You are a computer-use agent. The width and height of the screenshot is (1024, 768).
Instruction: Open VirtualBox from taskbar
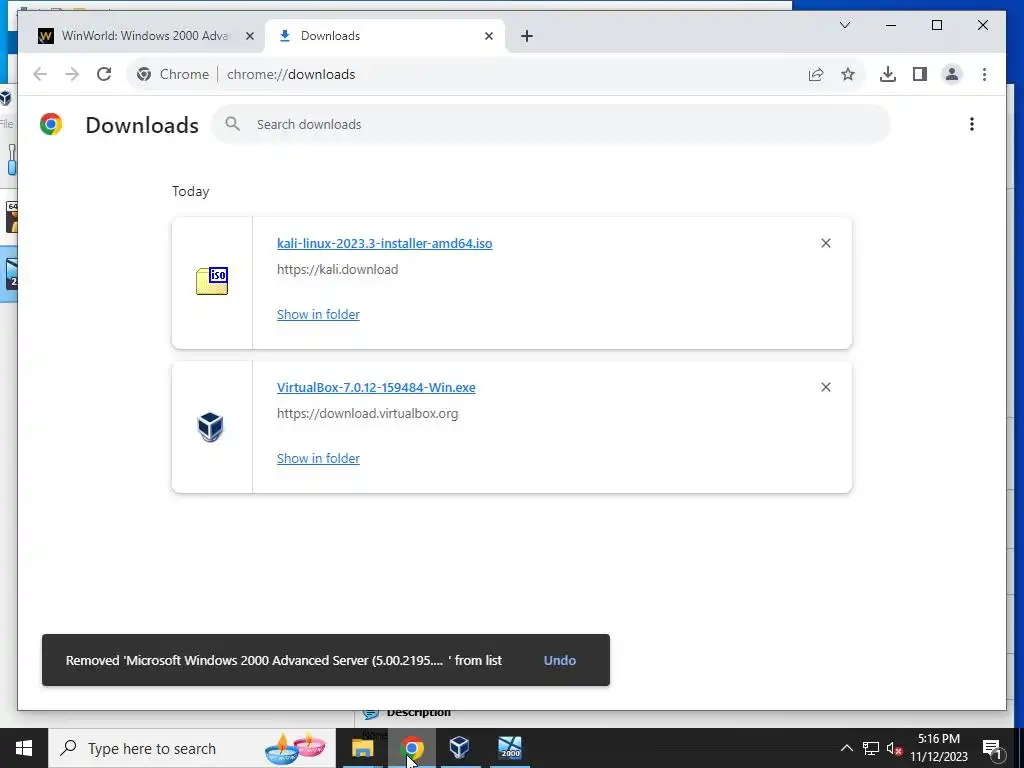[460, 748]
